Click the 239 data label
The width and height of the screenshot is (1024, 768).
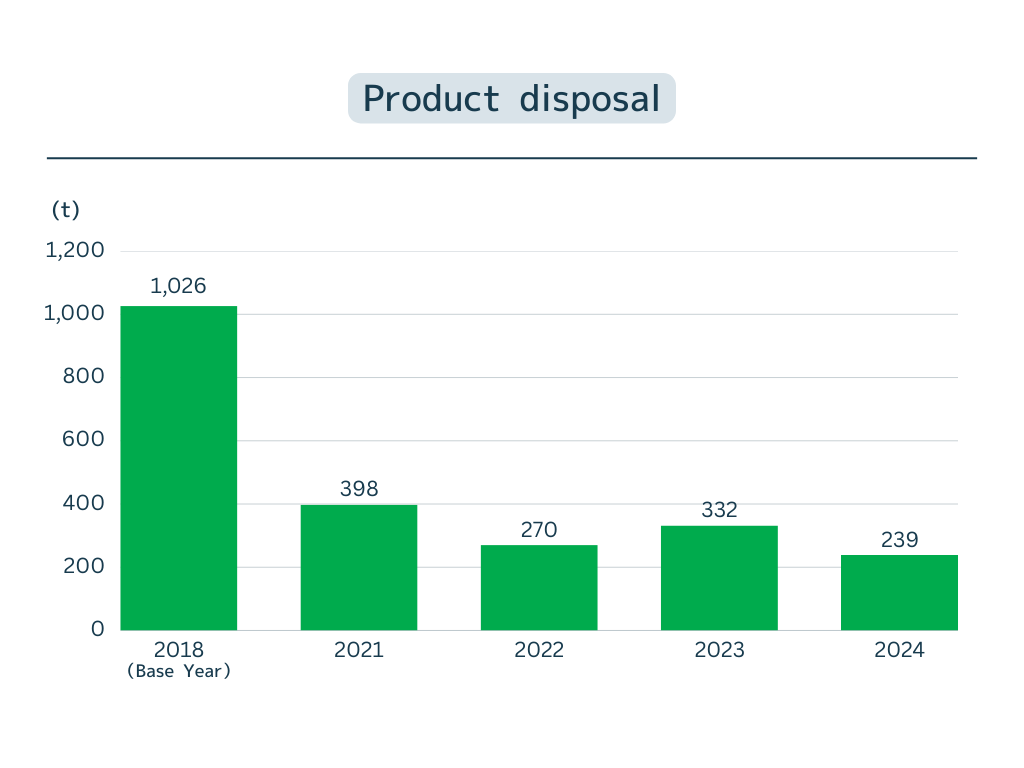[899, 540]
